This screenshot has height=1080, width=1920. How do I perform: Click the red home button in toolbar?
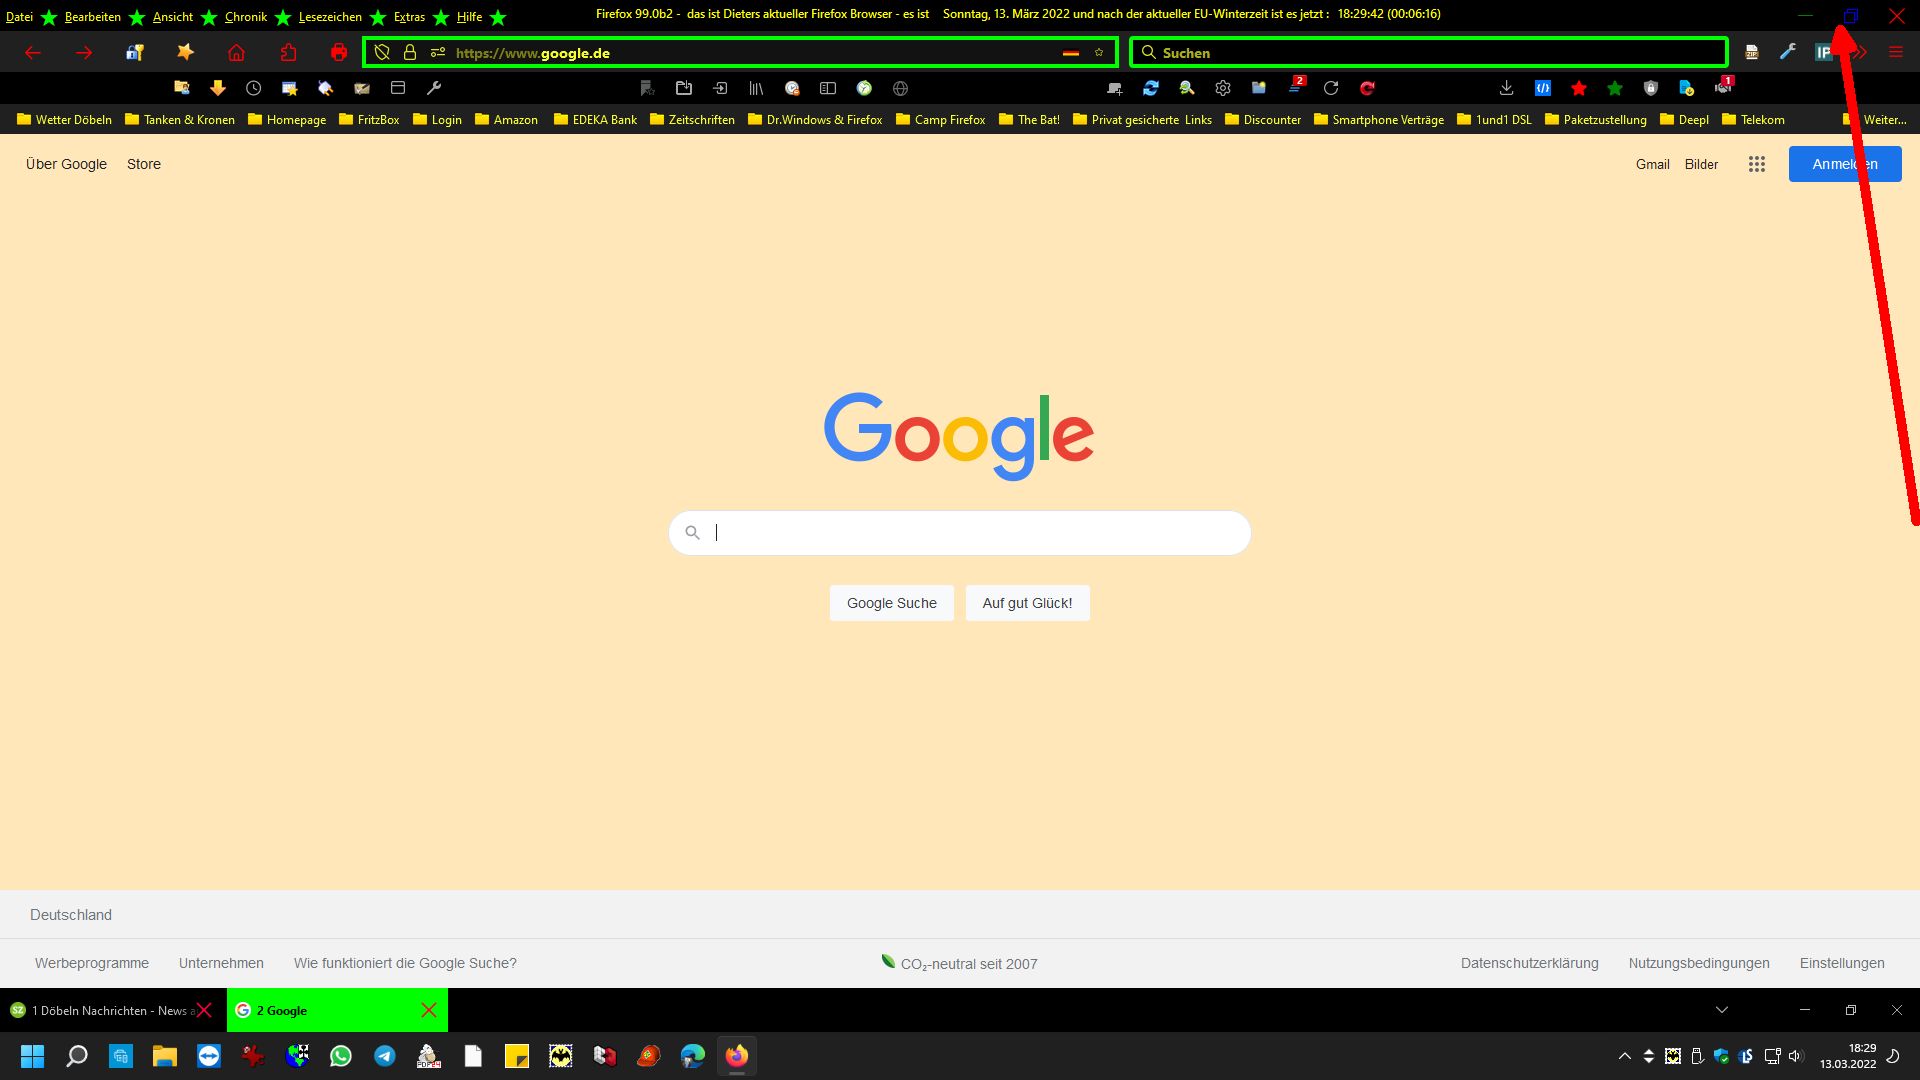coord(236,53)
